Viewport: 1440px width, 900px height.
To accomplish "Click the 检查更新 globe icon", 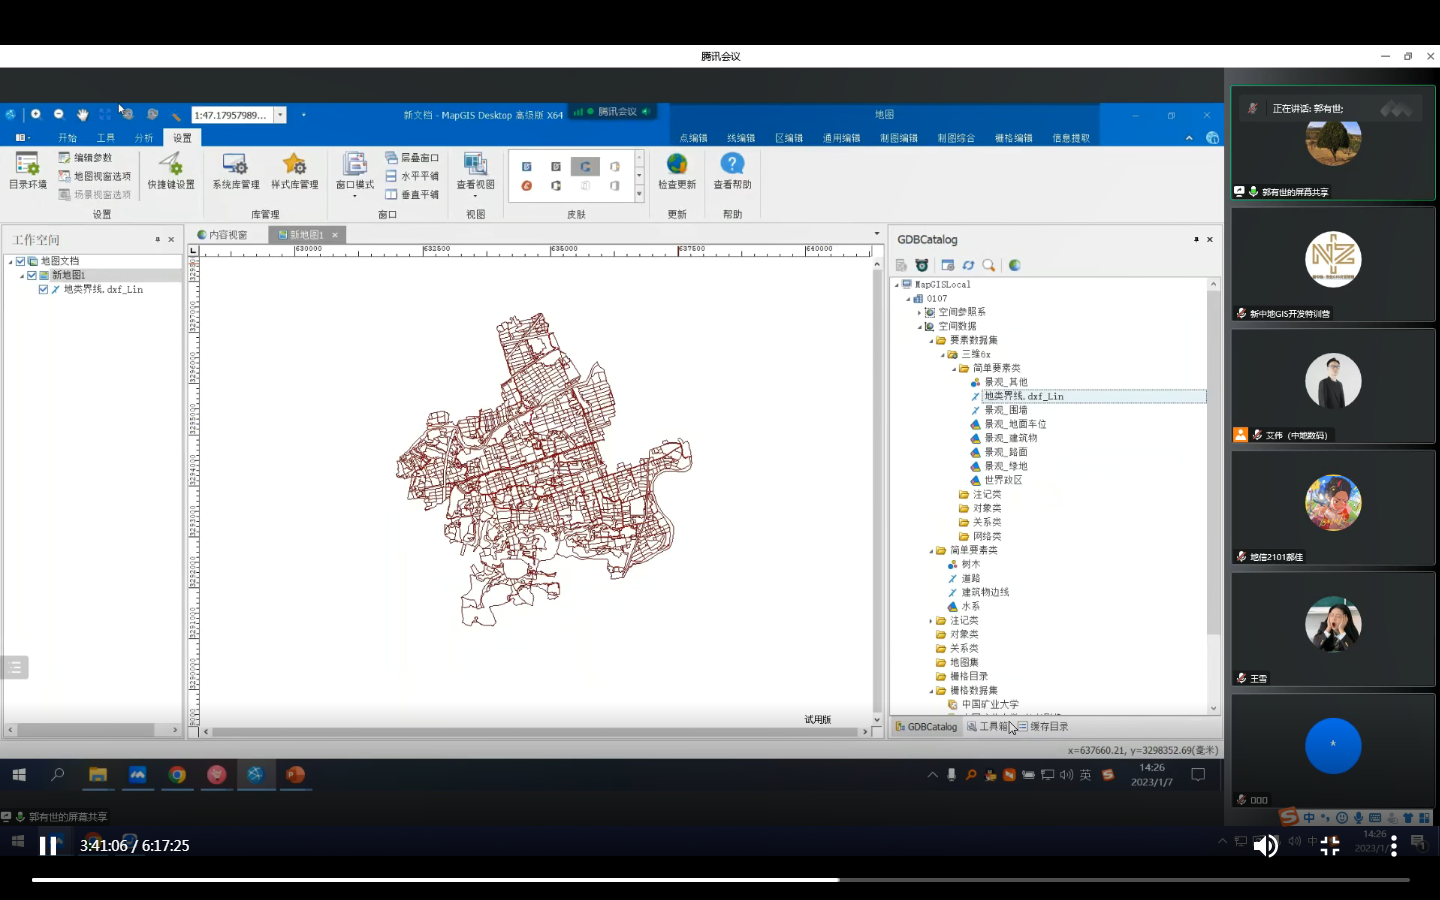I will coord(677,164).
